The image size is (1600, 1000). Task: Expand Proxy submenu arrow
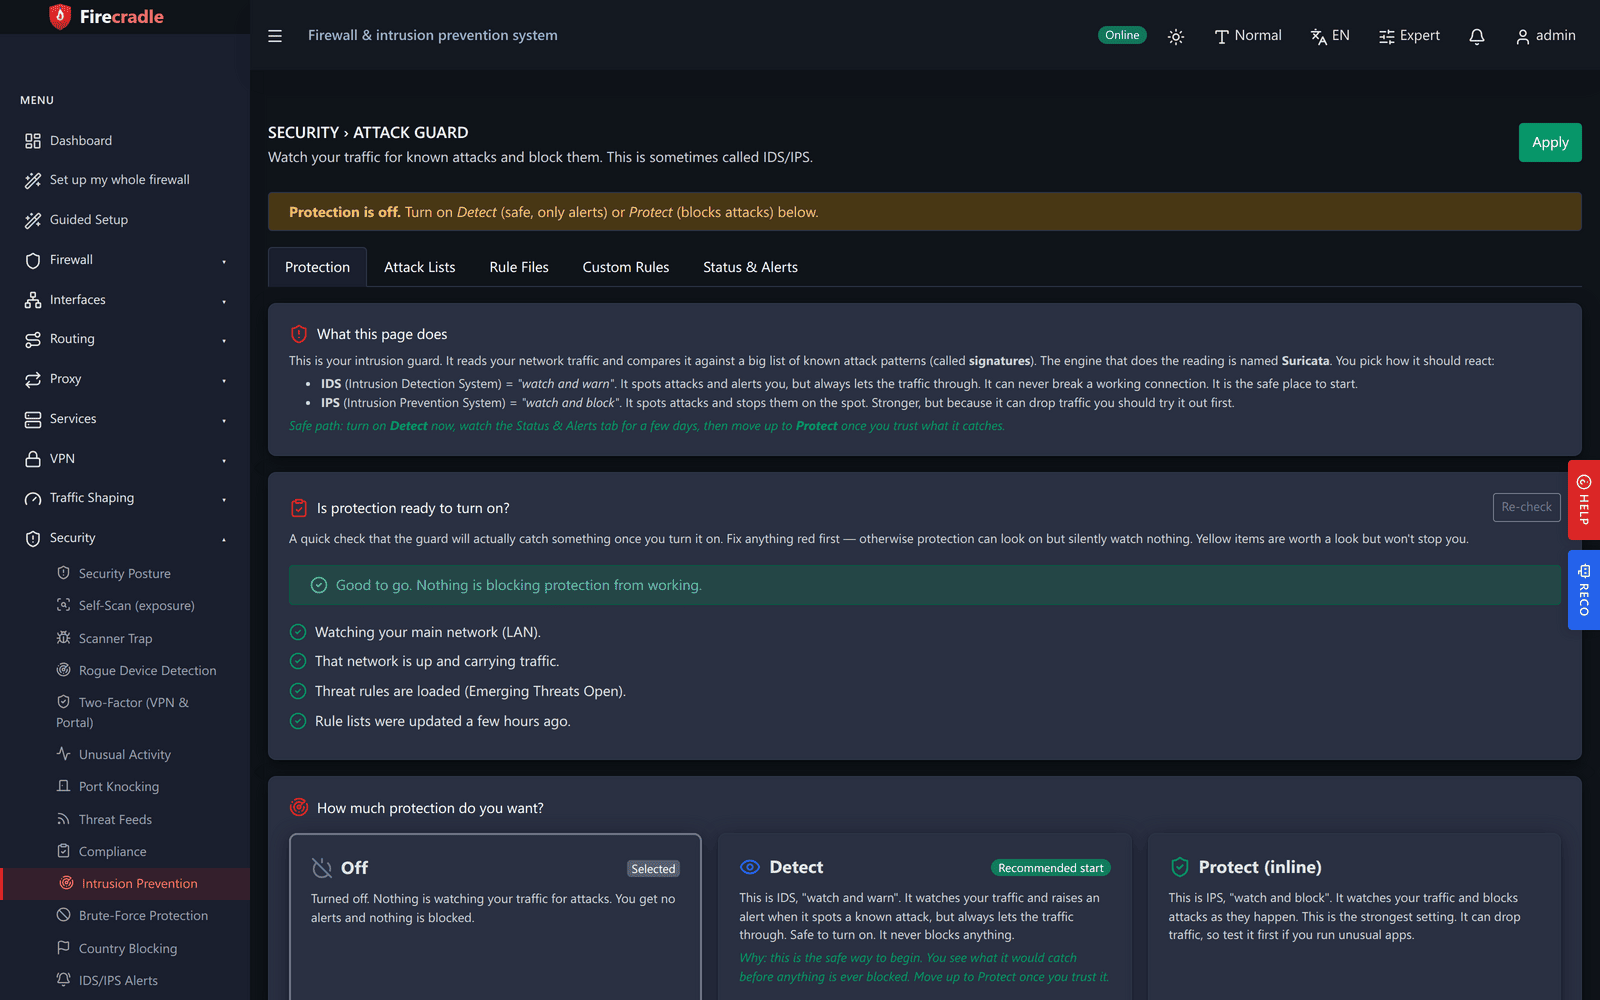click(224, 380)
